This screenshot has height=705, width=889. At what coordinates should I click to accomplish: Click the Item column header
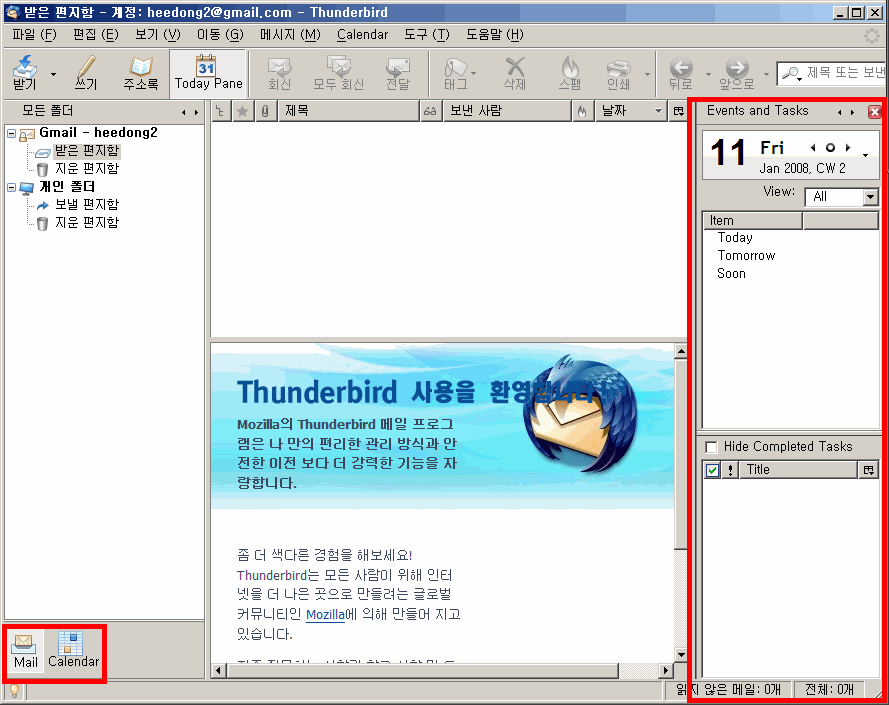click(x=752, y=221)
